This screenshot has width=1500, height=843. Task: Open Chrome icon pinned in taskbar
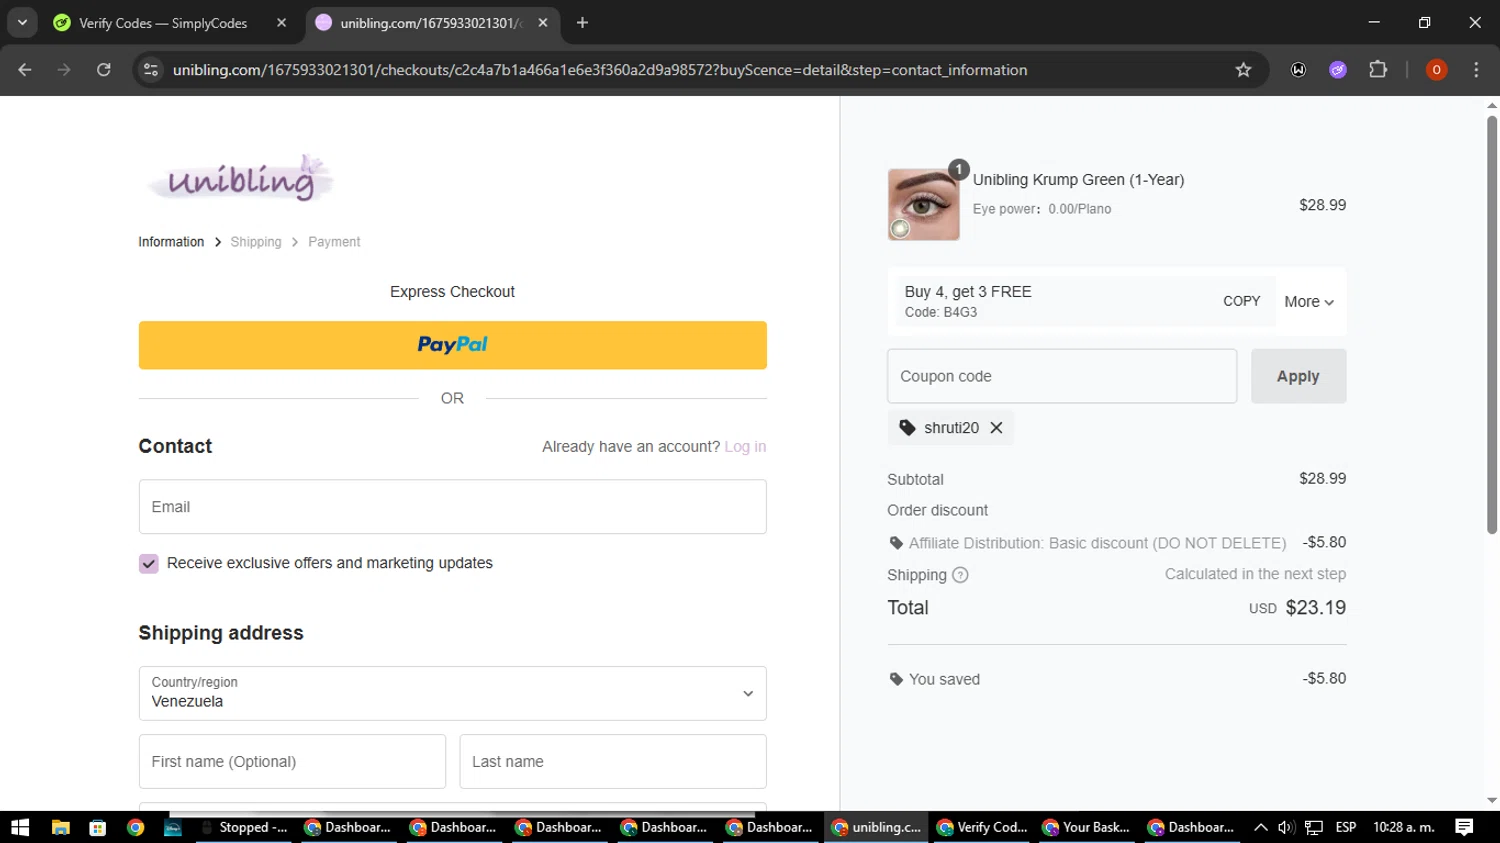coord(136,827)
